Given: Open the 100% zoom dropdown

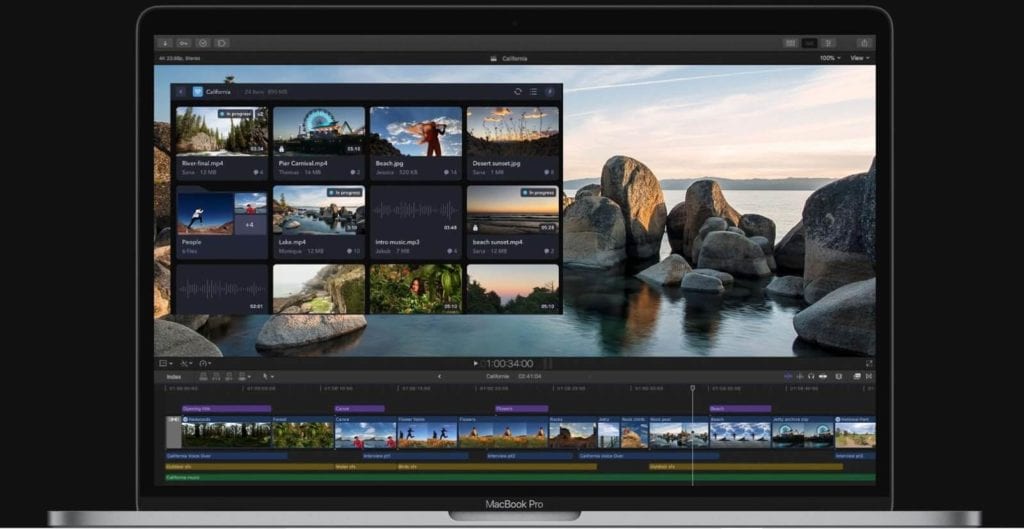Looking at the screenshot, I should (x=829, y=58).
